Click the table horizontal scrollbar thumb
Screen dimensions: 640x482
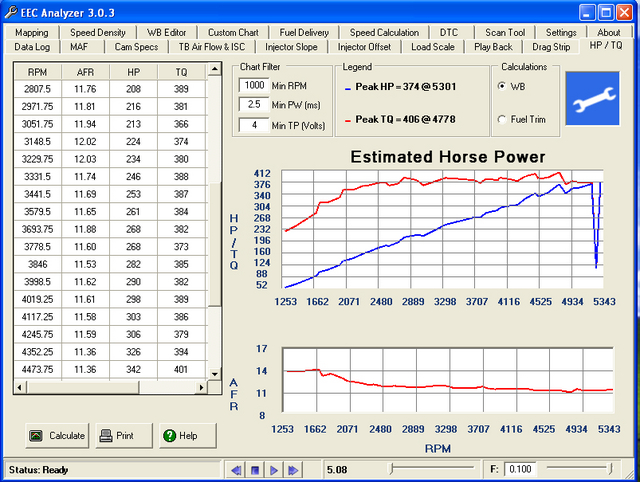pos(83,387)
